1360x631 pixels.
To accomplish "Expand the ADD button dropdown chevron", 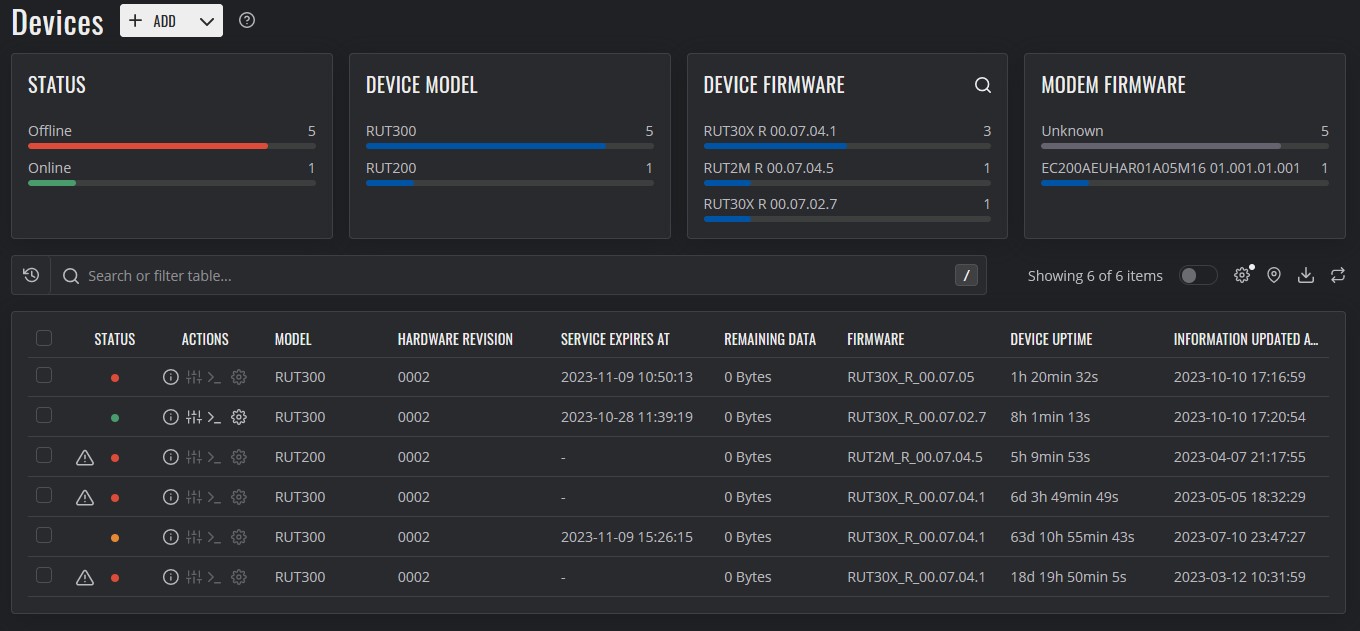I will point(207,21).
